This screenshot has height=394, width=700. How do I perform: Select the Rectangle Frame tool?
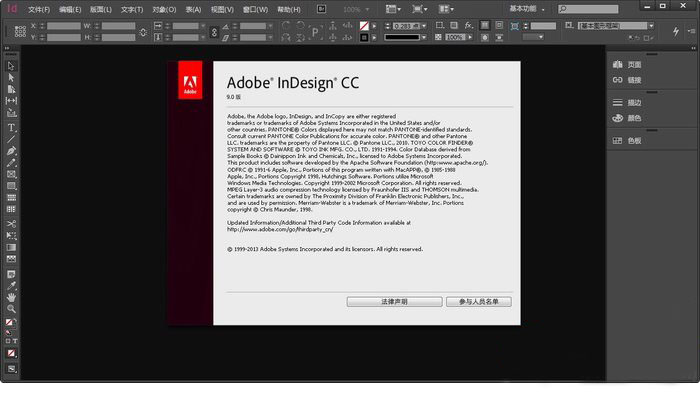click(11, 174)
